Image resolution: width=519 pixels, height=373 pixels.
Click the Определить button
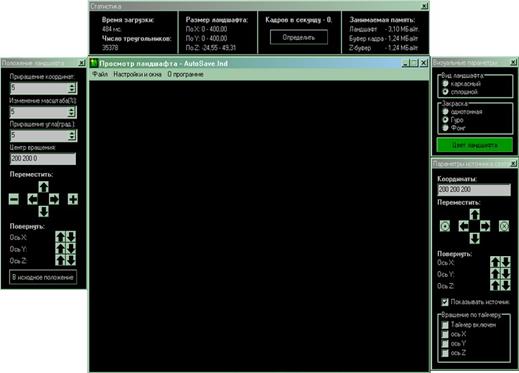pos(299,37)
